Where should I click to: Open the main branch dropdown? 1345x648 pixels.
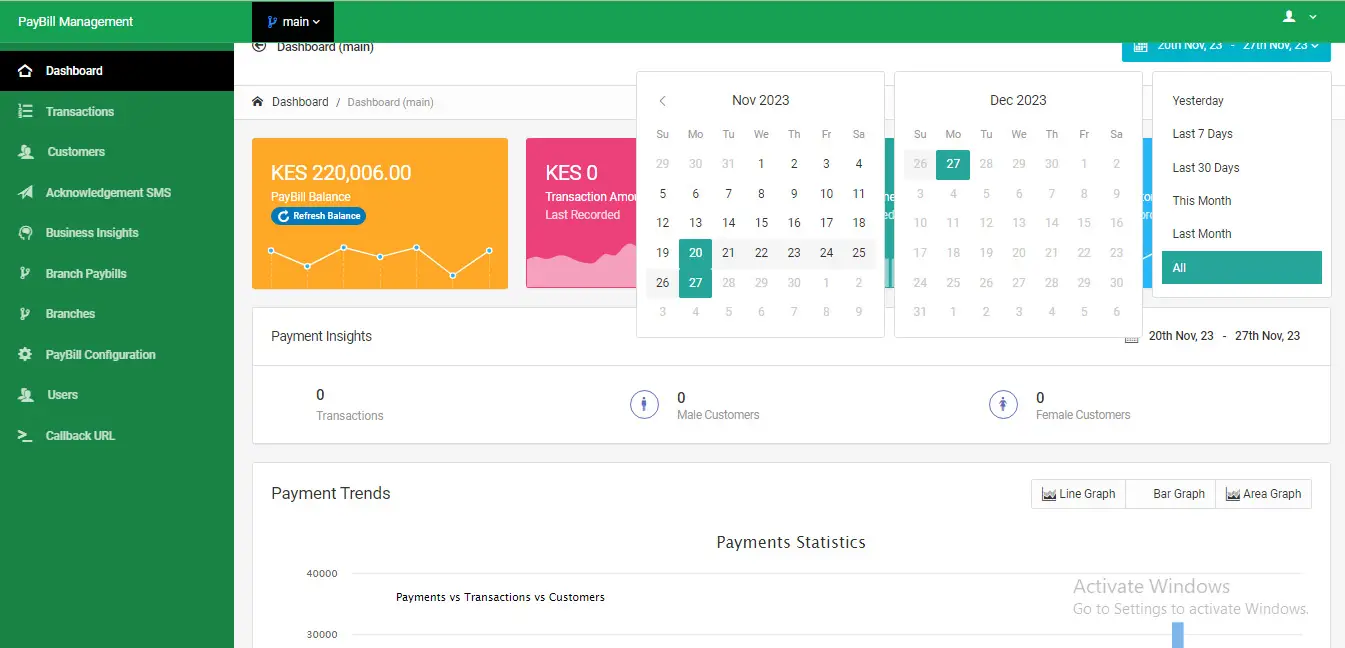(293, 21)
